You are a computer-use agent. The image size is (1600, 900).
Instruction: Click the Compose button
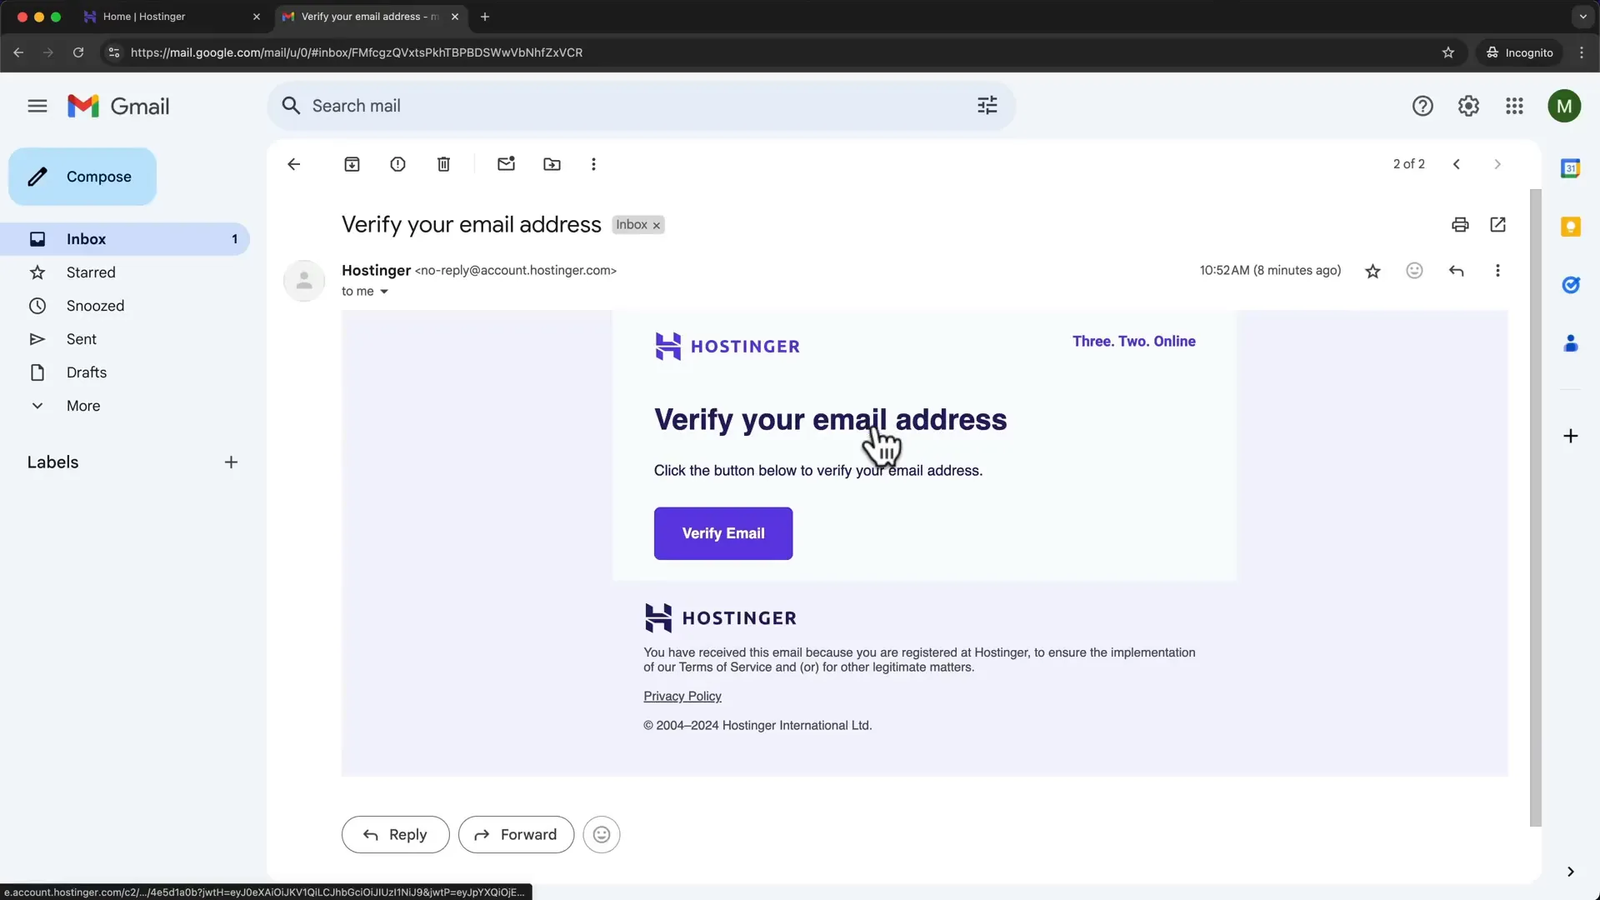(x=82, y=177)
